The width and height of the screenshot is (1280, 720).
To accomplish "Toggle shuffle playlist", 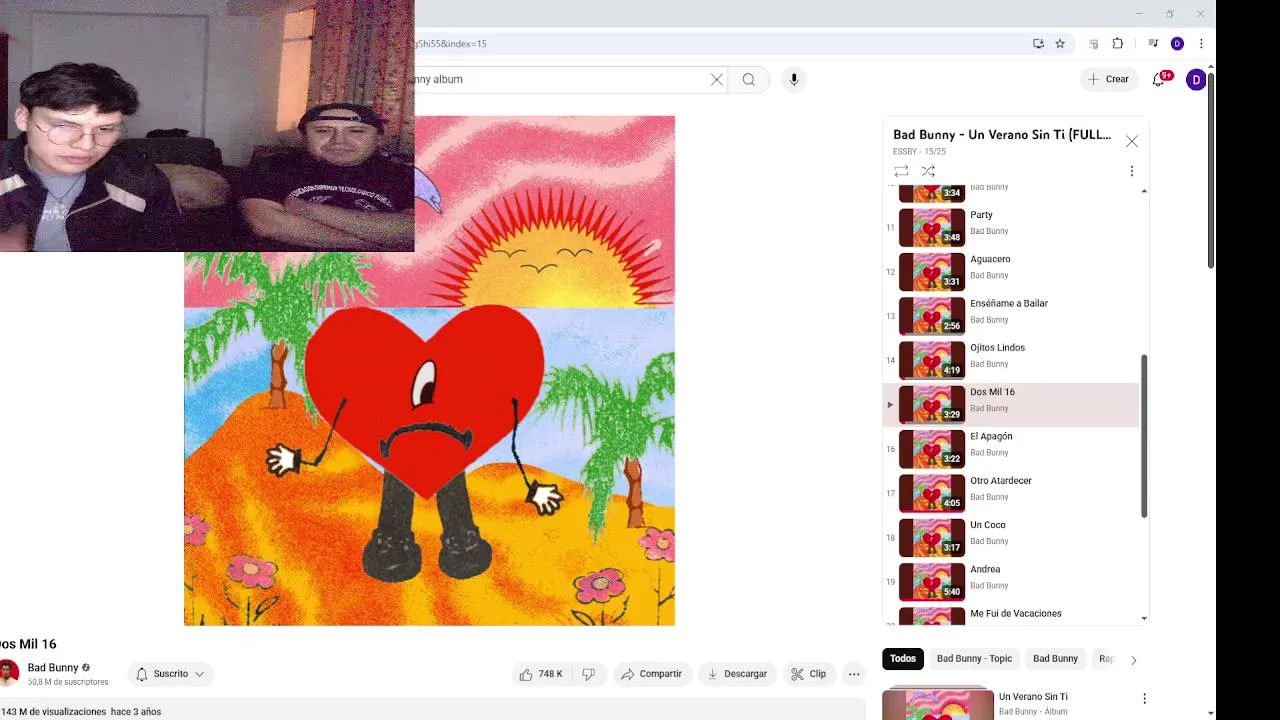I will (928, 171).
